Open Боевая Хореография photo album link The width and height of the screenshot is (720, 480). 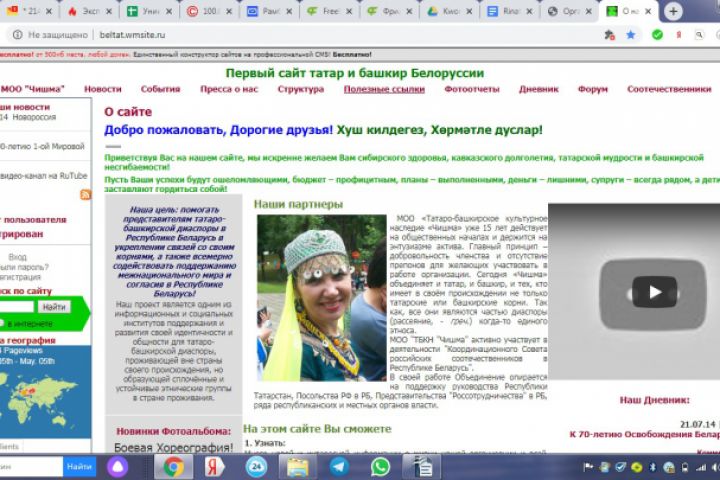174,447
